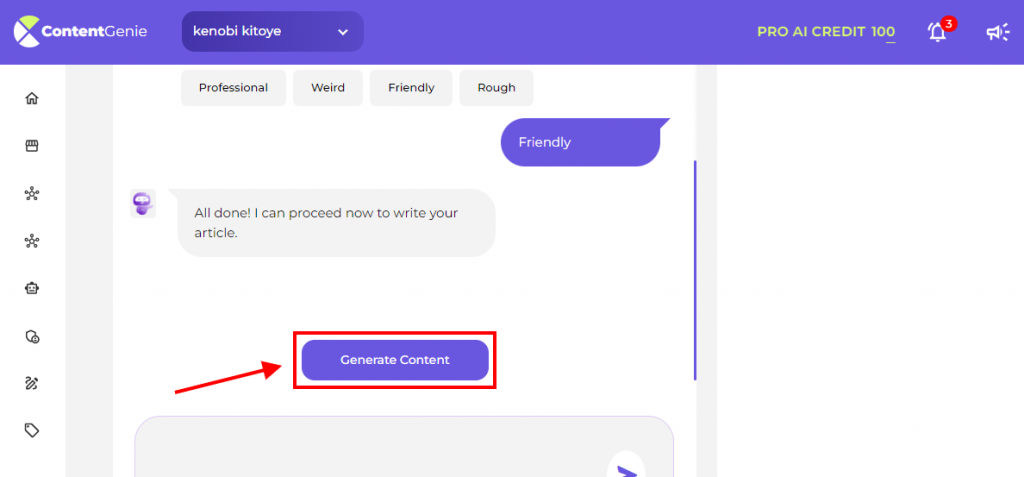The height and width of the screenshot is (477, 1024).
Task: Send message with paper plane button
Action: (626, 468)
